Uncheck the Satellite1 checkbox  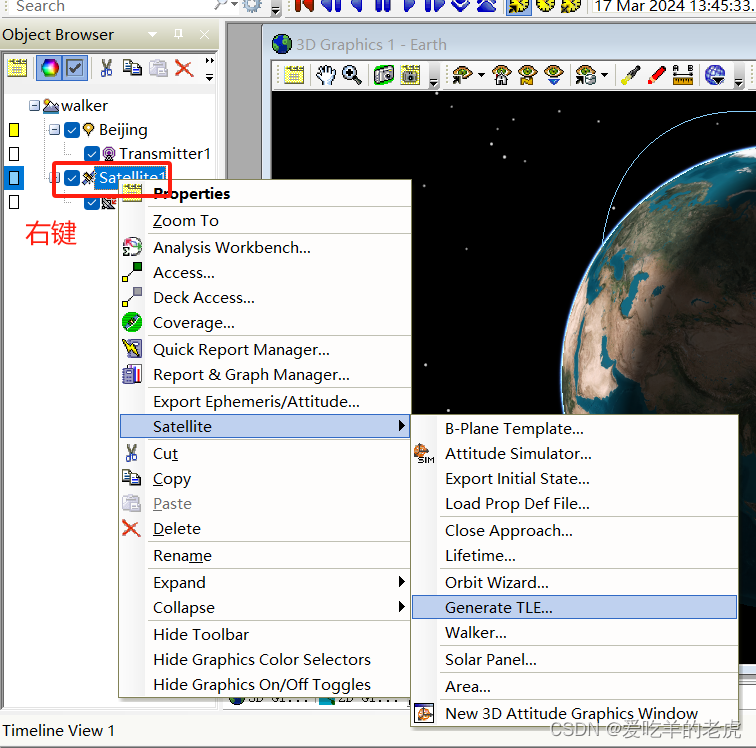point(72,178)
